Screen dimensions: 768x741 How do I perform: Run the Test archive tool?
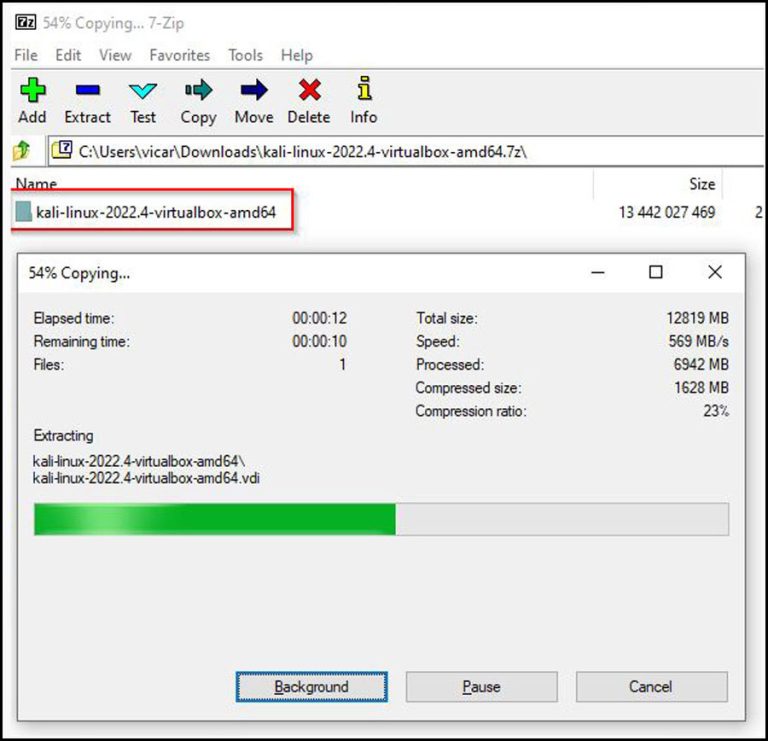coord(143,92)
